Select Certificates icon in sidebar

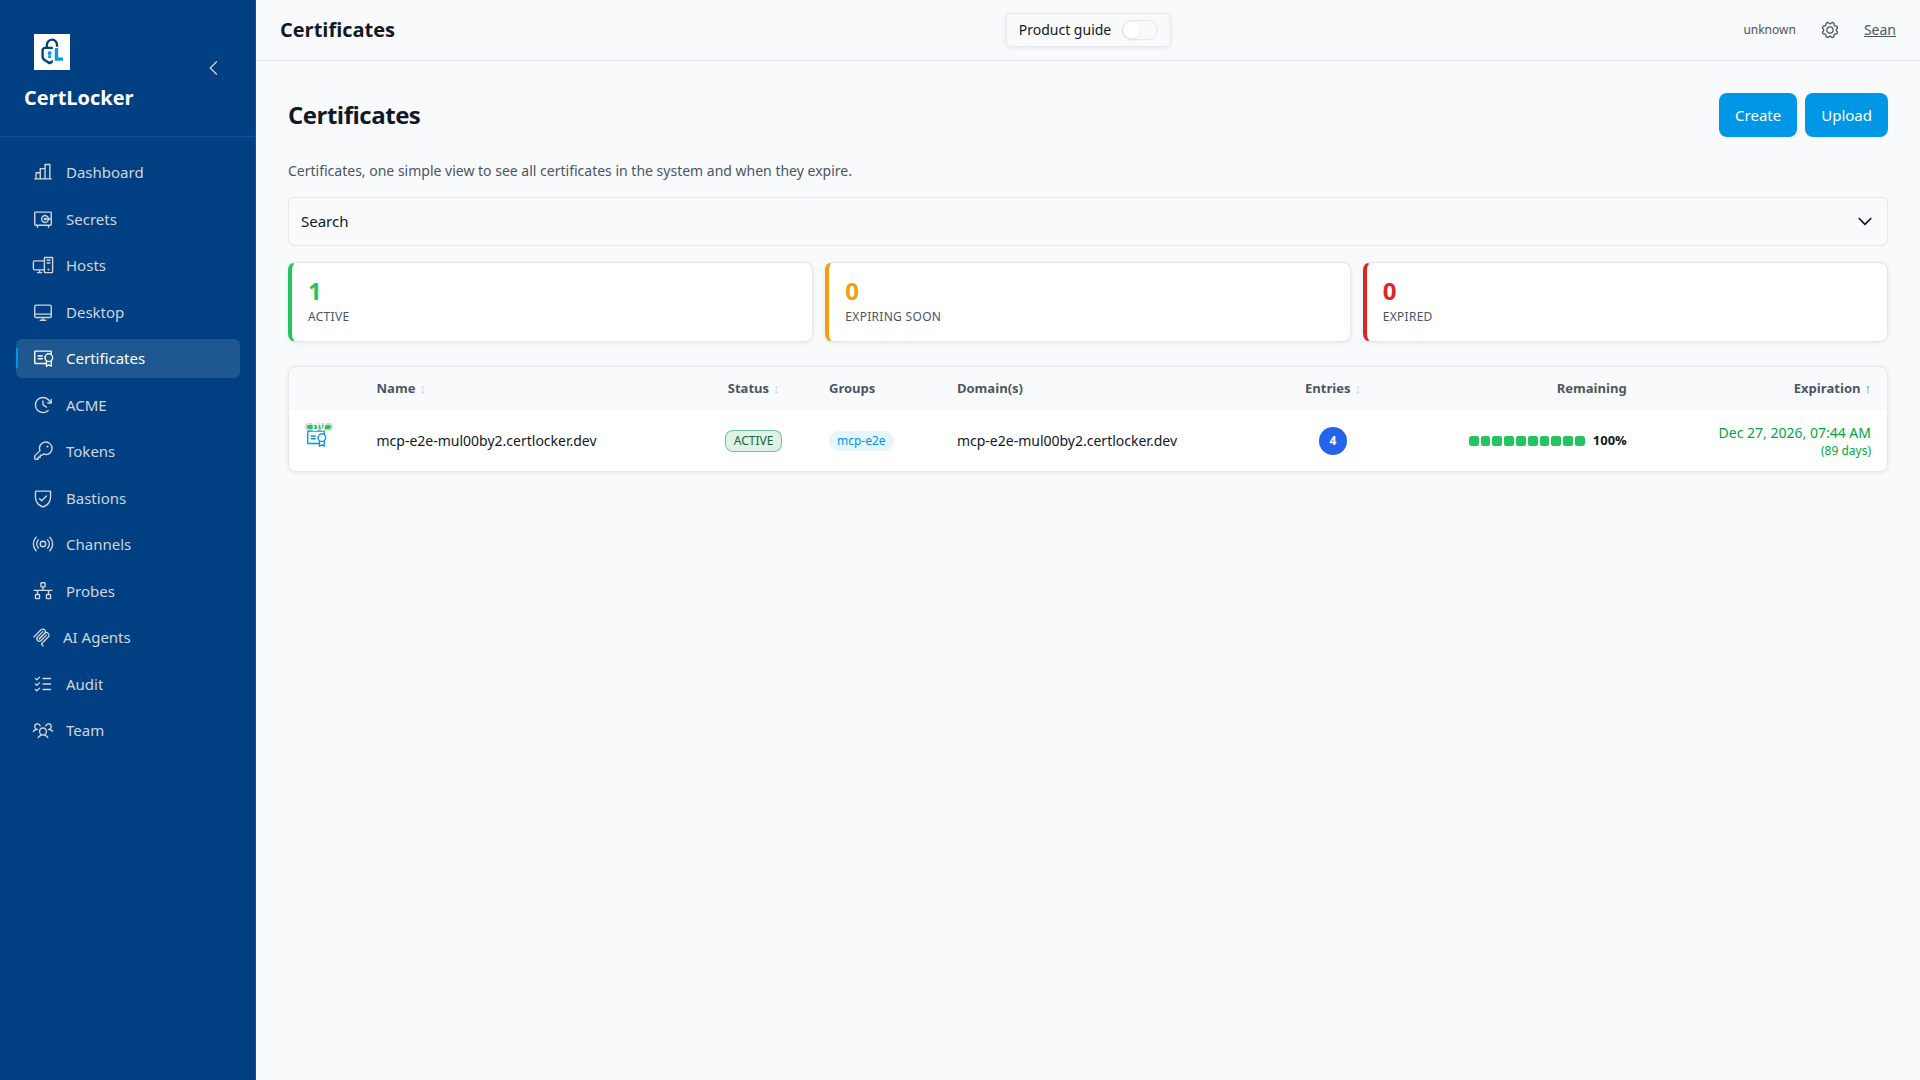point(43,359)
